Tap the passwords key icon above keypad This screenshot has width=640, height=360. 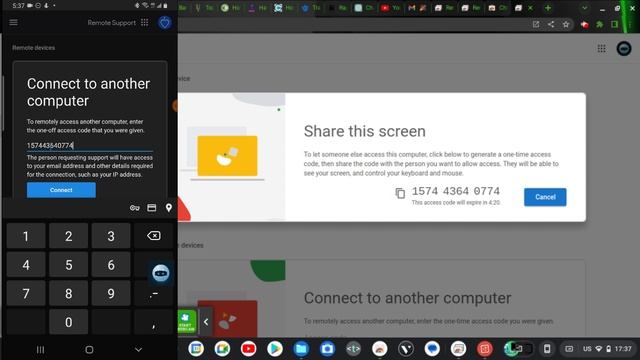[x=135, y=208]
